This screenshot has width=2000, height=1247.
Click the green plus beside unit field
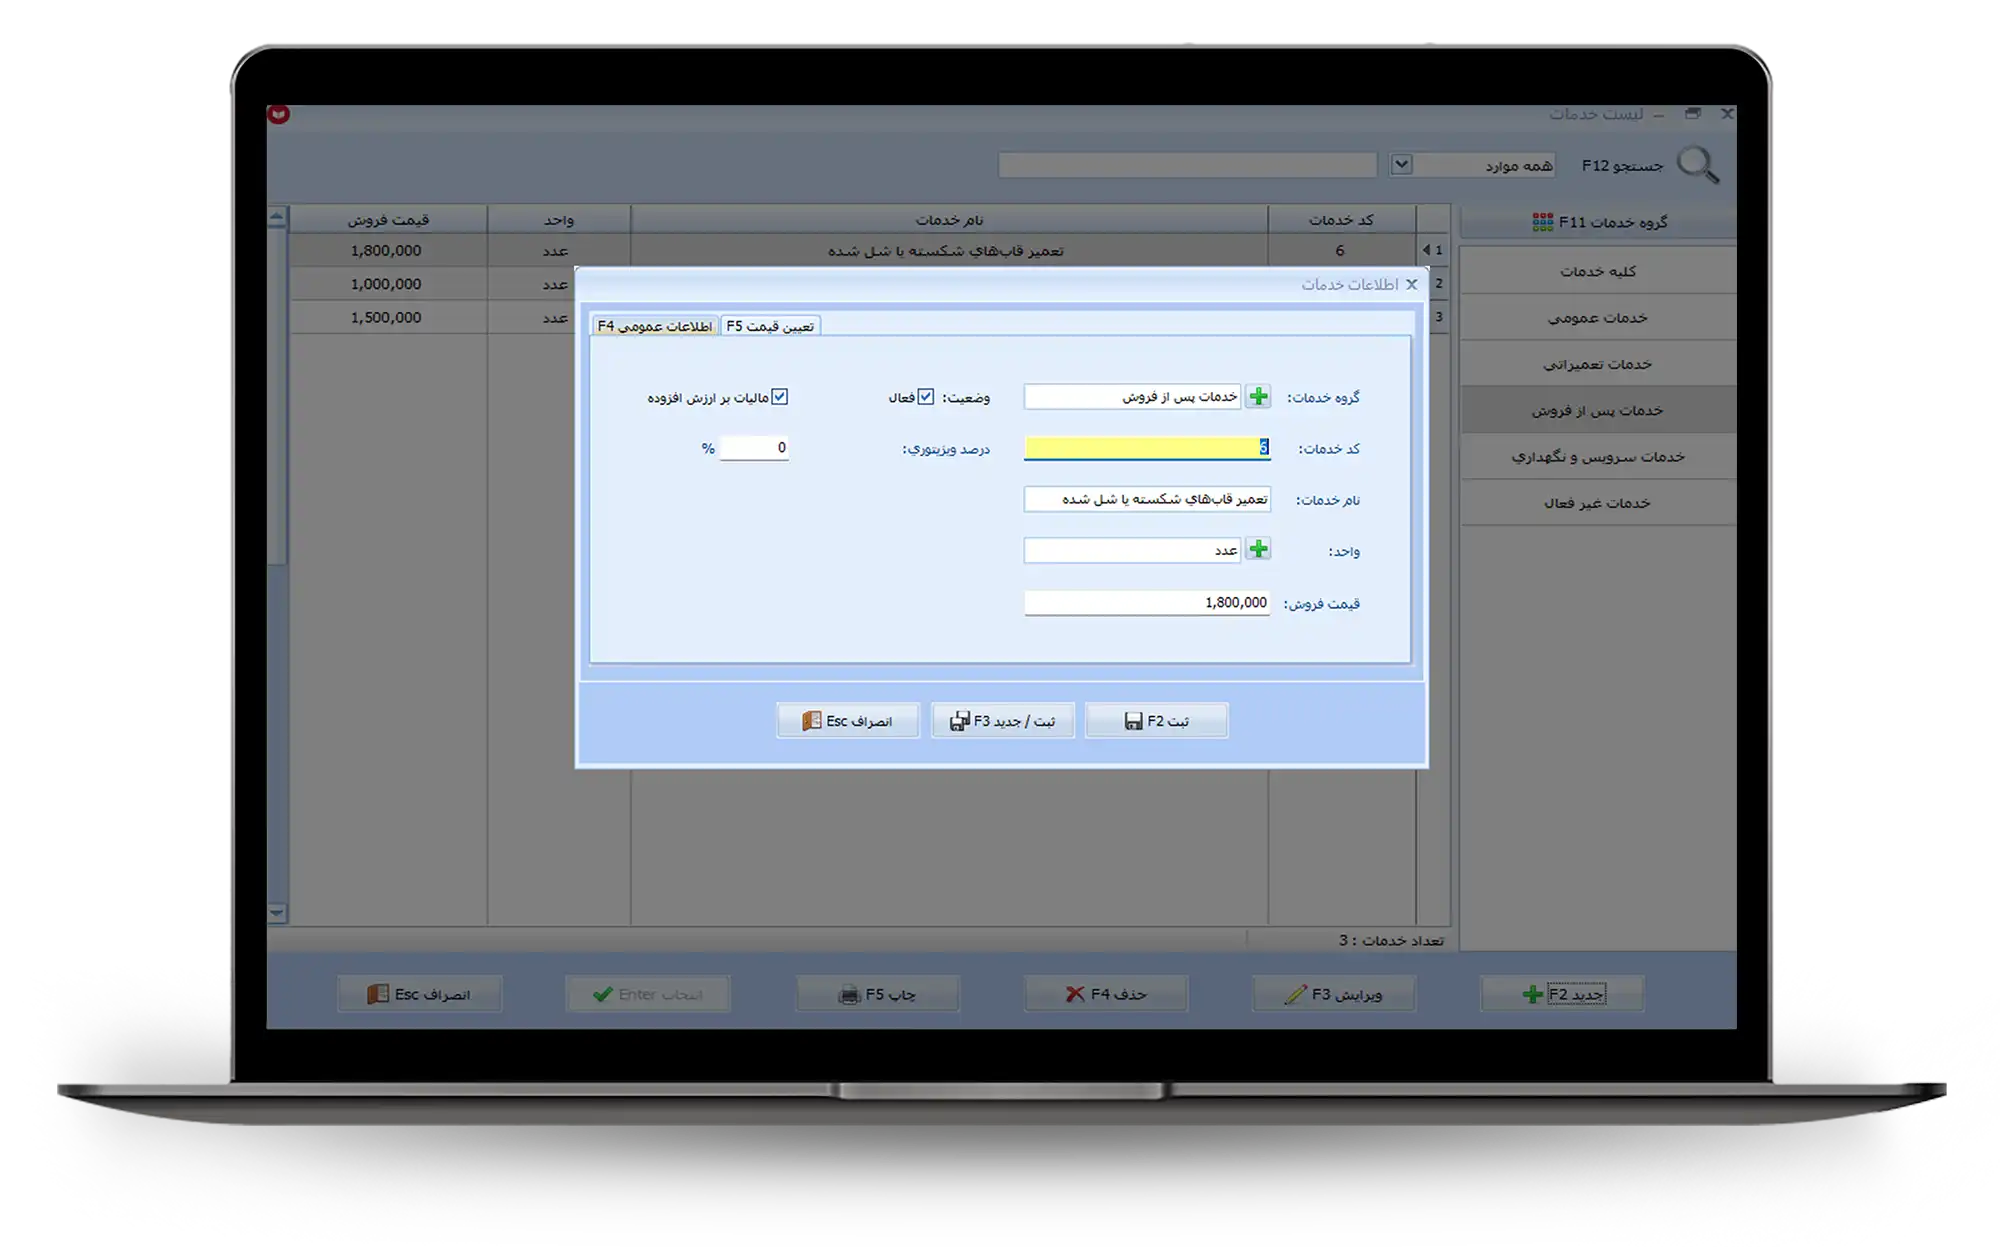pyautogui.click(x=1258, y=550)
